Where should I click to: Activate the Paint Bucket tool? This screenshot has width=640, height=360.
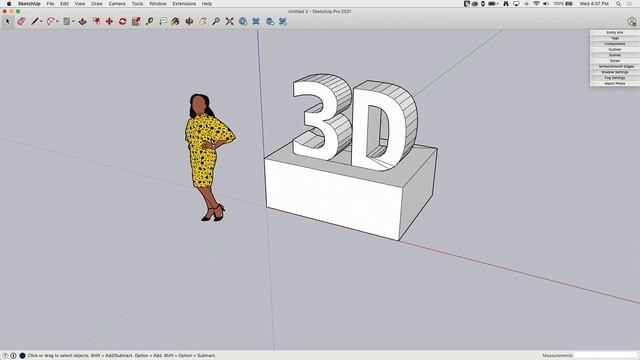(x=176, y=21)
